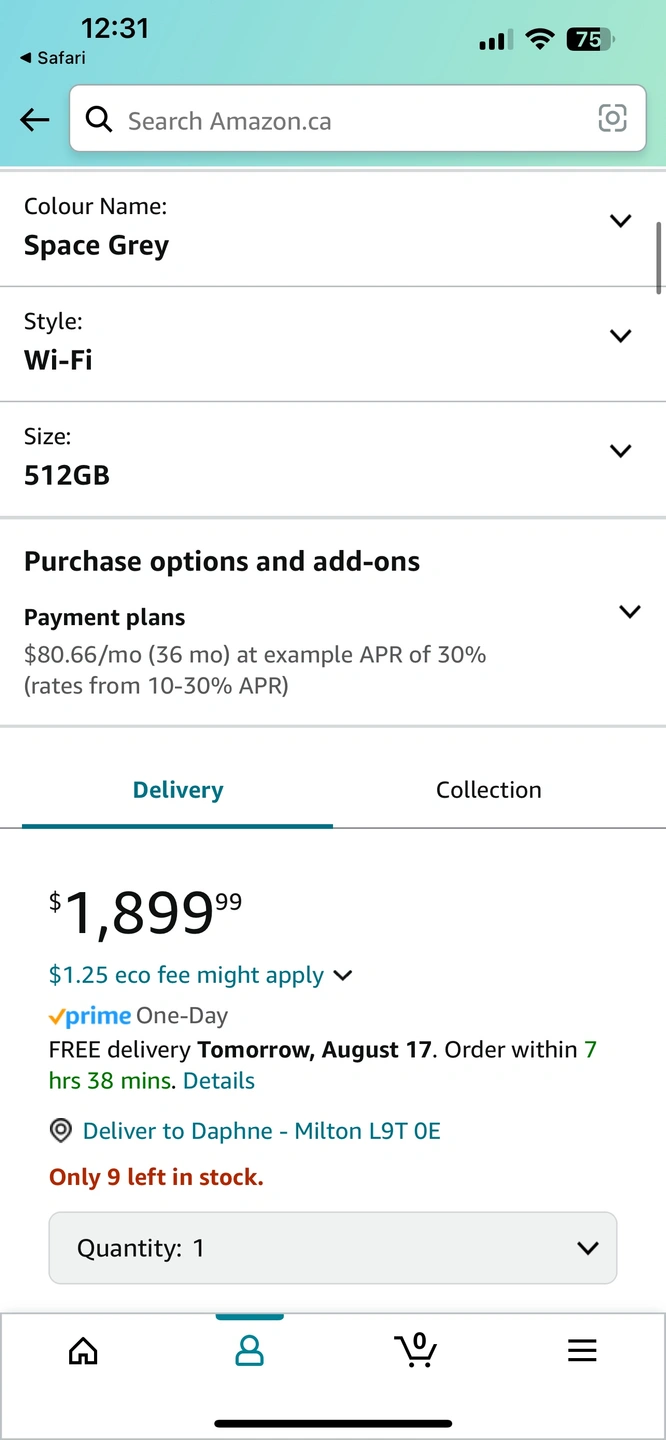Expand the Size 512GB selector

[620, 451]
